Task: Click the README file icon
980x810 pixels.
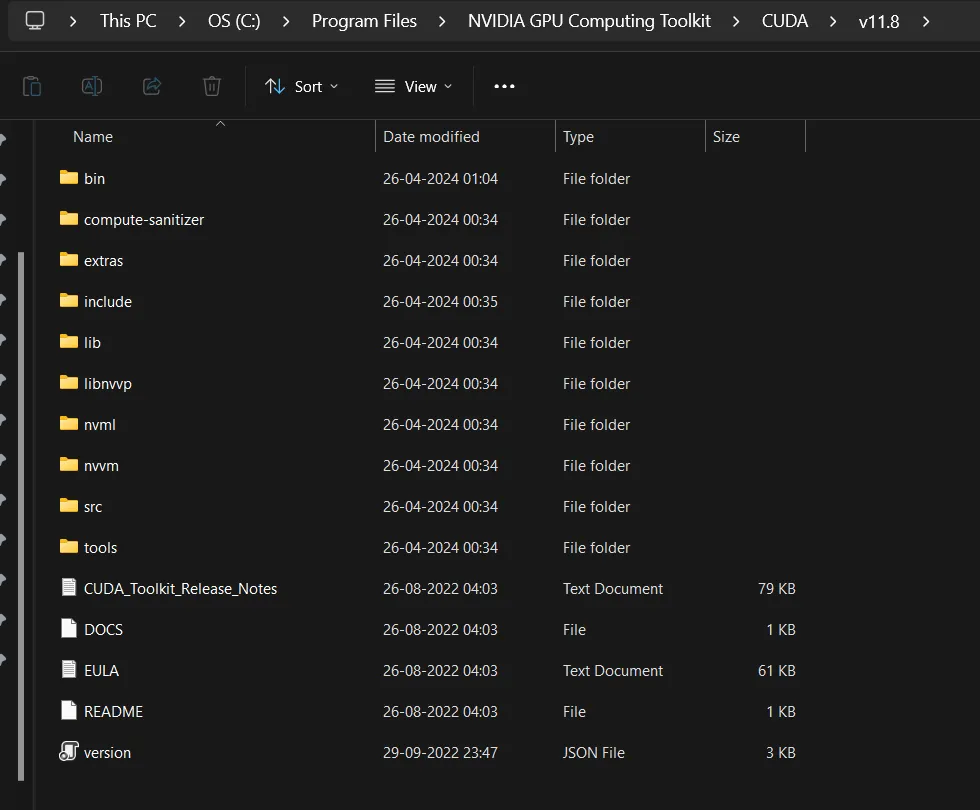Action: [x=69, y=710]
